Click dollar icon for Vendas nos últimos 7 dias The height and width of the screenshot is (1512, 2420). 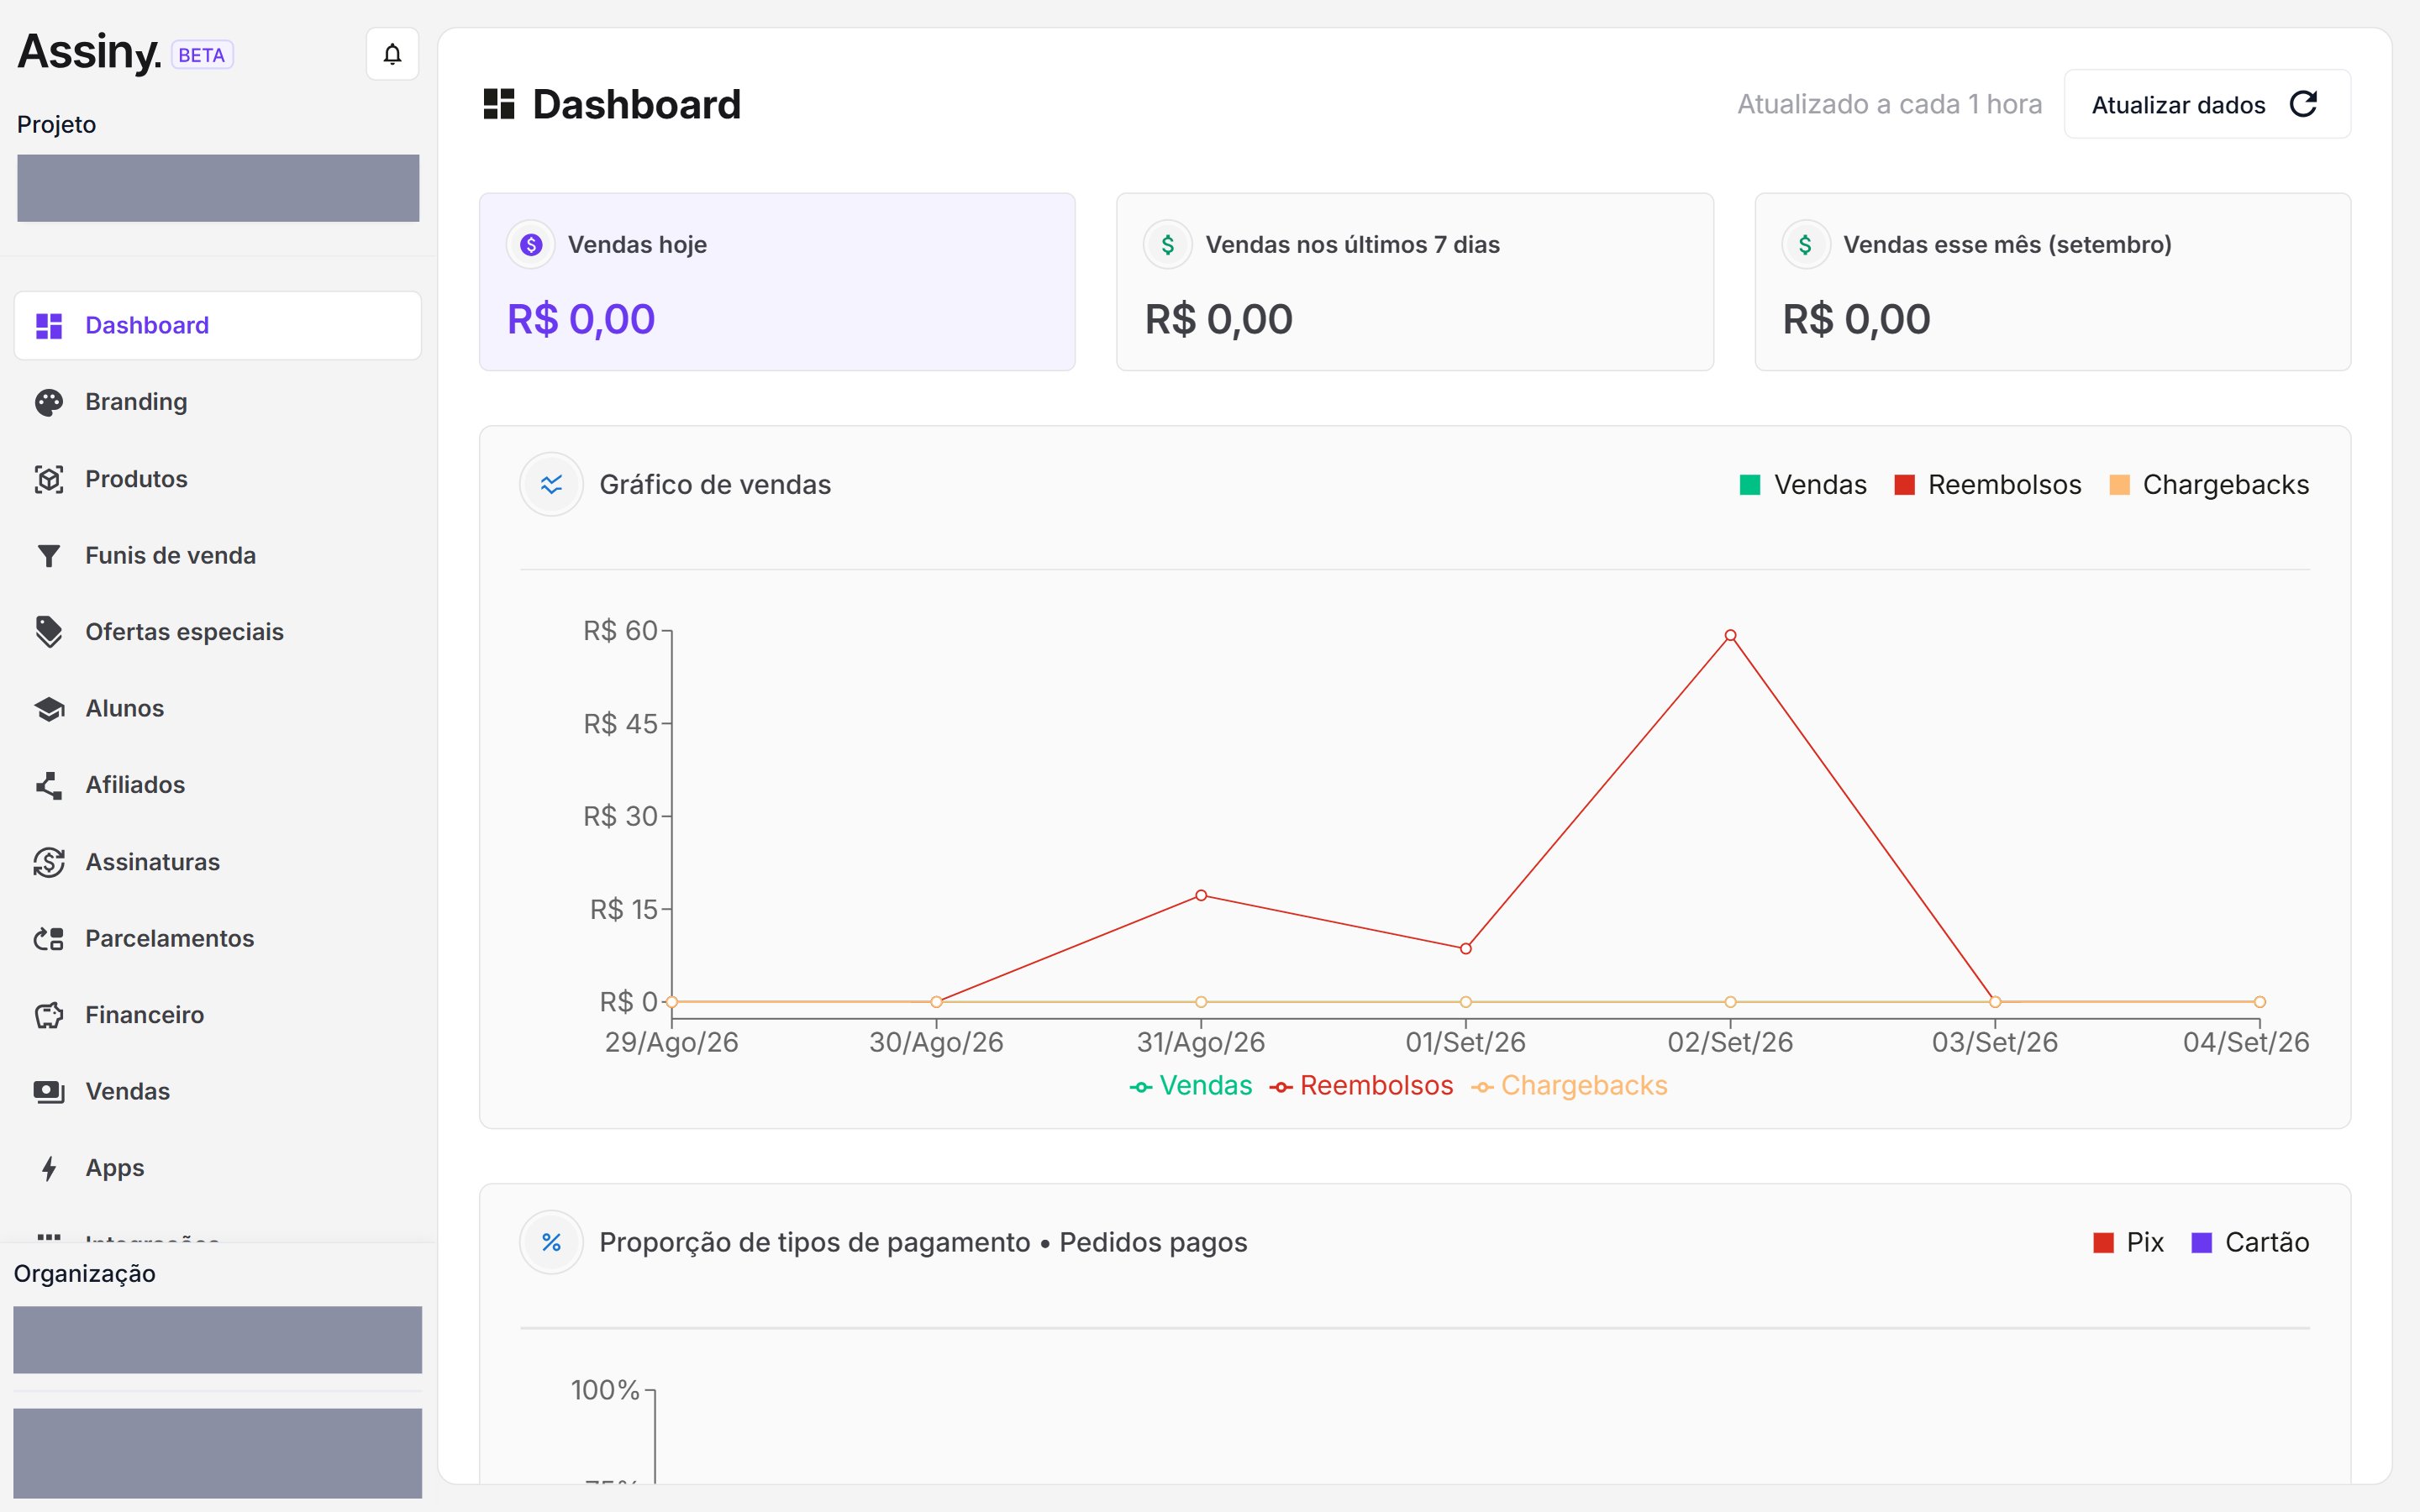[x=1168, y=245]
